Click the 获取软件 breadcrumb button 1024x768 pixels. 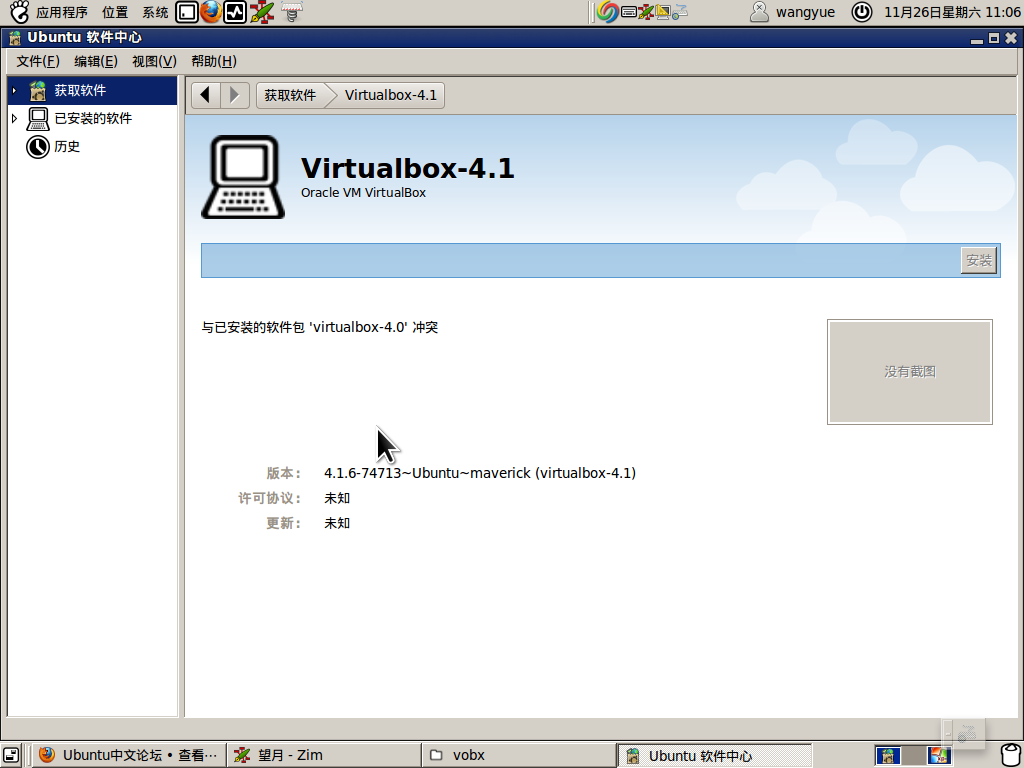[x=291, y=95]
